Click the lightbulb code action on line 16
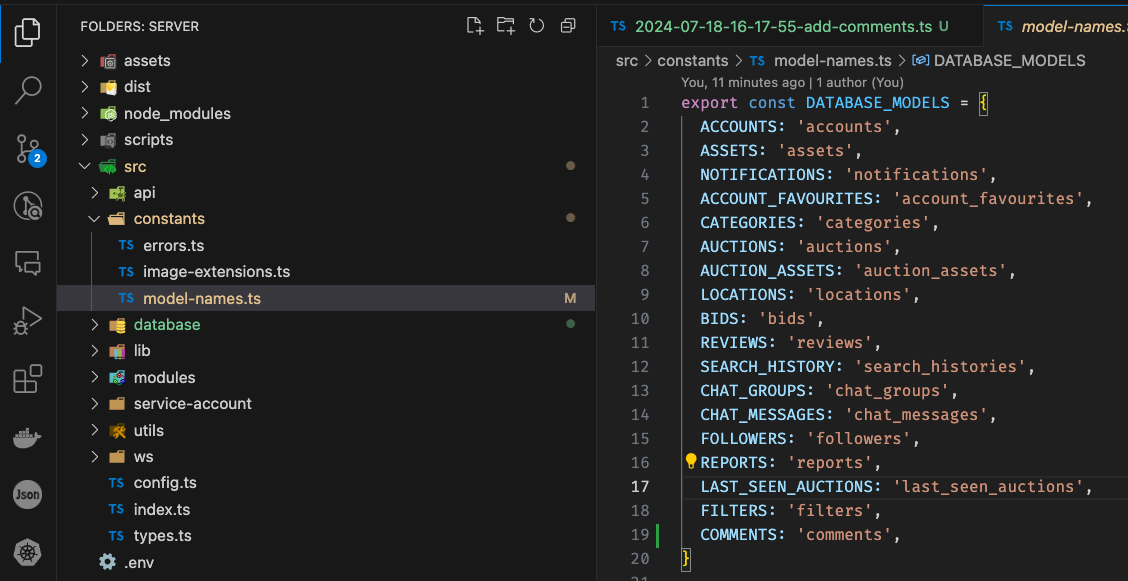This screenshot has height=581, width=1128. [x=691, y=461]
